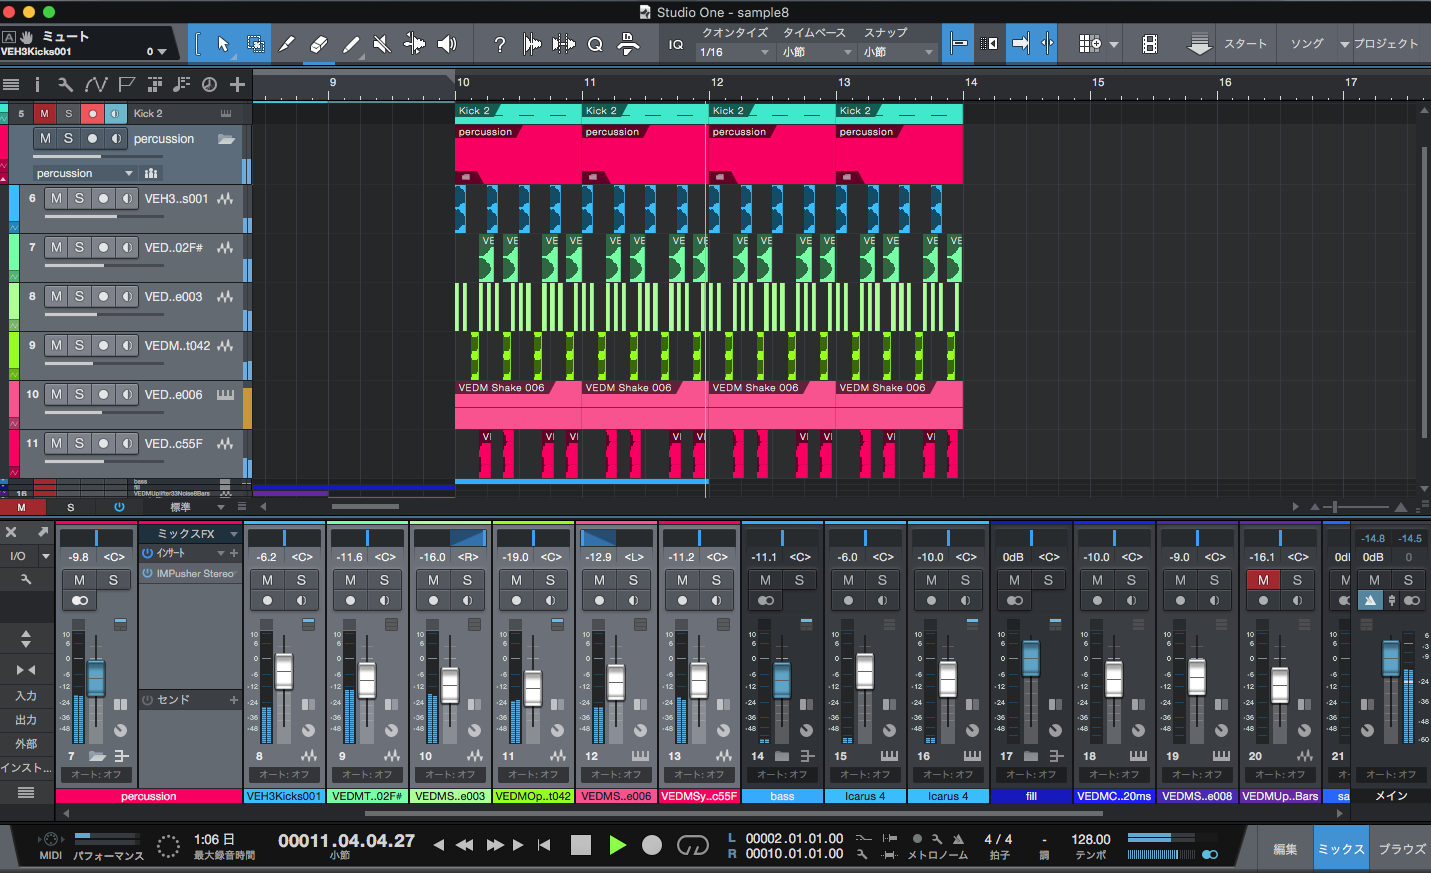Click 出力 in mixer side panel
This screenshot has height=873, width=1431.
click(x=26, y=720)
